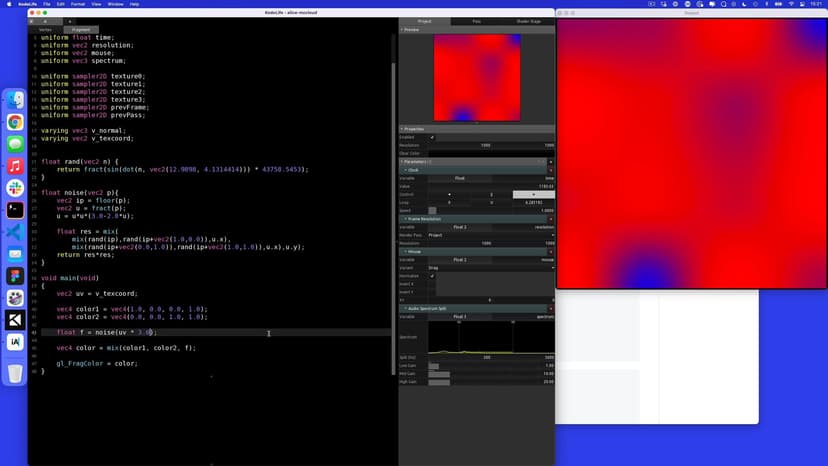Open the Trash in the dock
The image size is (828, 466).
15,373
